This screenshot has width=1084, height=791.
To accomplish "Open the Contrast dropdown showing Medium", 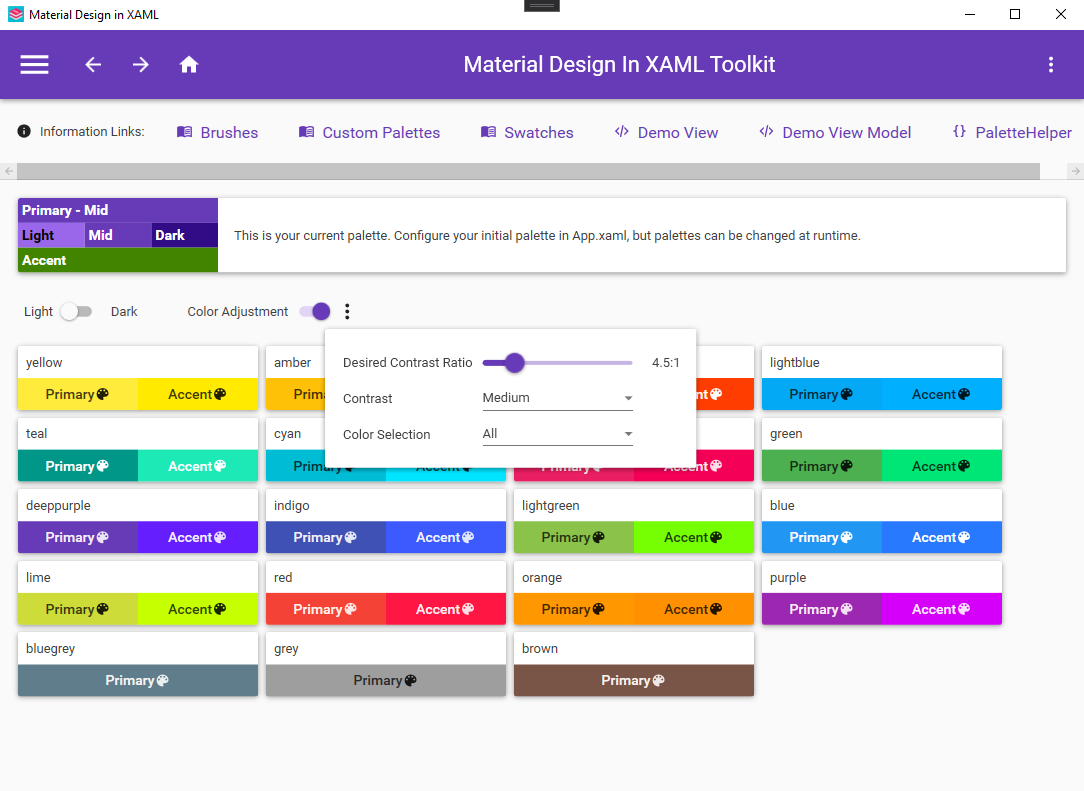I will pyautogui.click(x=557, y=398).
